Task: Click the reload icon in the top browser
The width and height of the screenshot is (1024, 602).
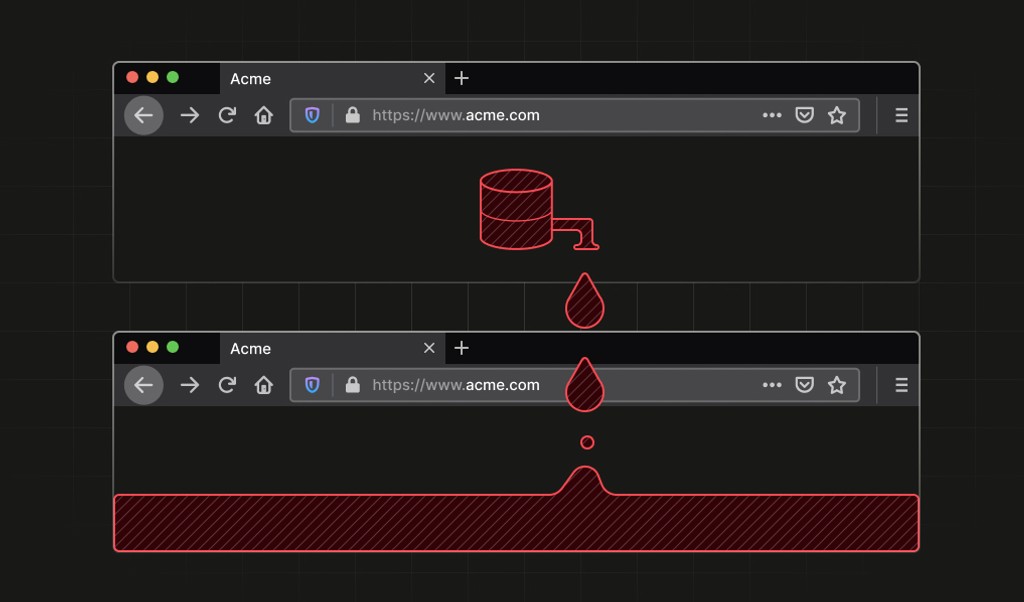Action: tap(226, 115)
